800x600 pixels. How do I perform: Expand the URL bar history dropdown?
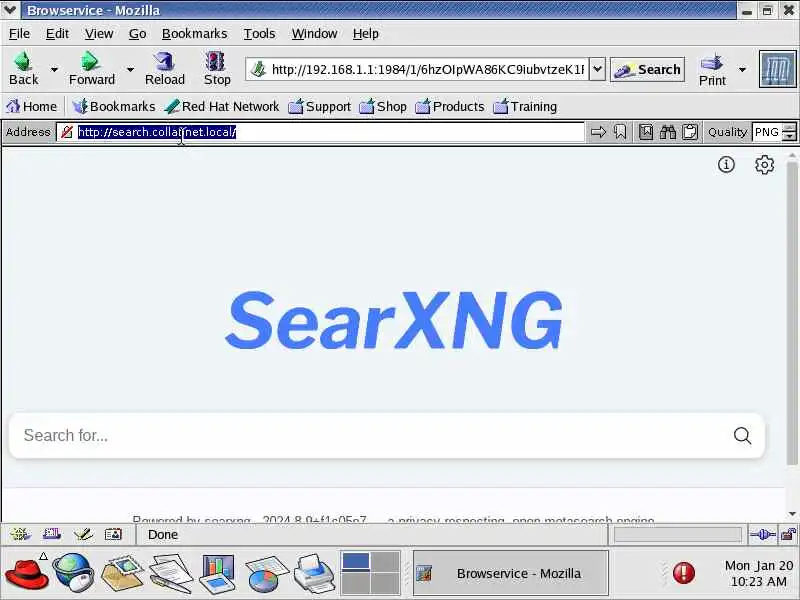(x=597, y=69)
